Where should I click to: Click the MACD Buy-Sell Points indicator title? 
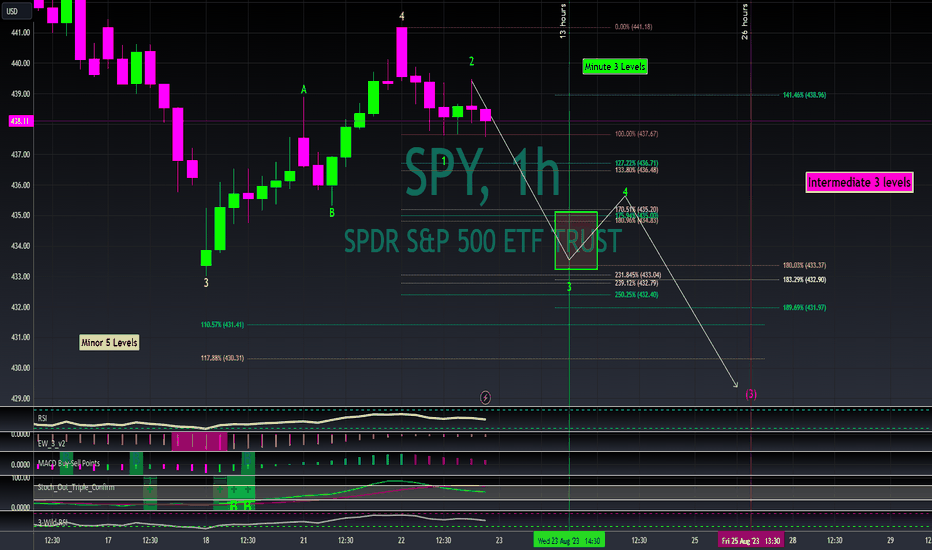[x=69, y=463]
